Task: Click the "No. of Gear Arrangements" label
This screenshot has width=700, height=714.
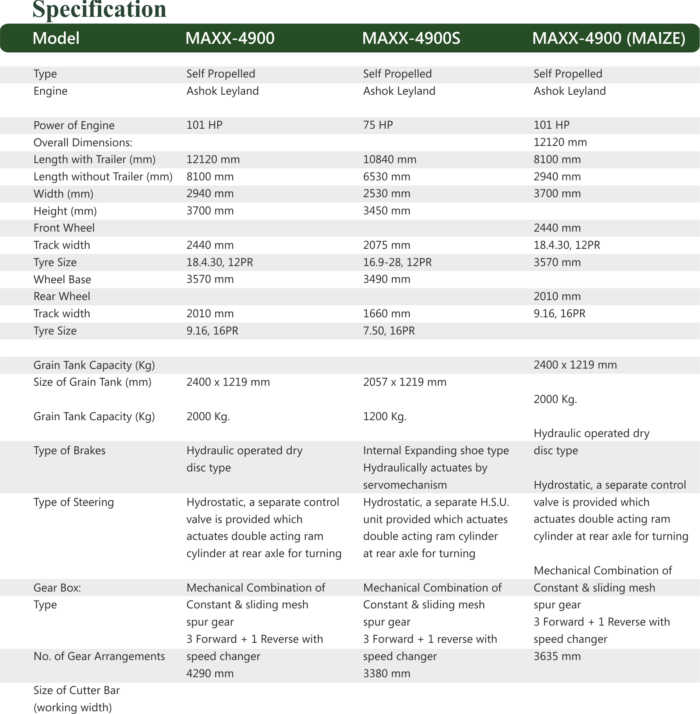Action: (x=99, y=656)
